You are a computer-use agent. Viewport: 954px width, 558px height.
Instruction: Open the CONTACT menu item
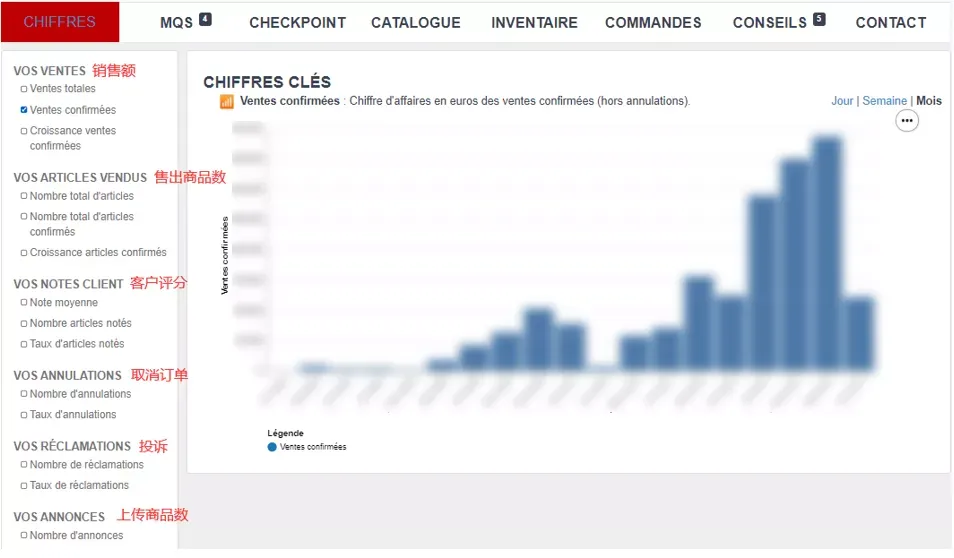[x=891, y=23]
